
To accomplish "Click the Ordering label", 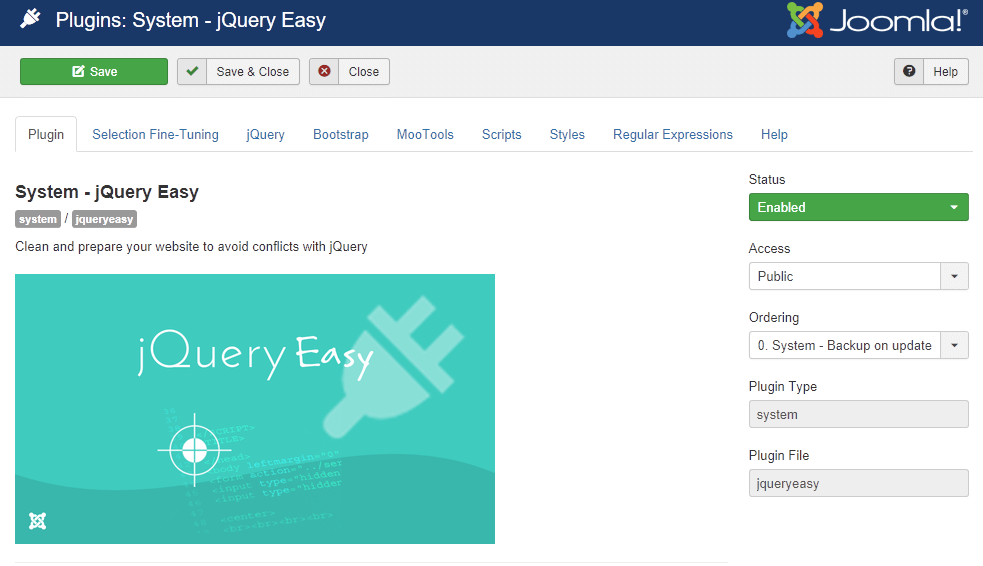I will [x=774, y=317].
